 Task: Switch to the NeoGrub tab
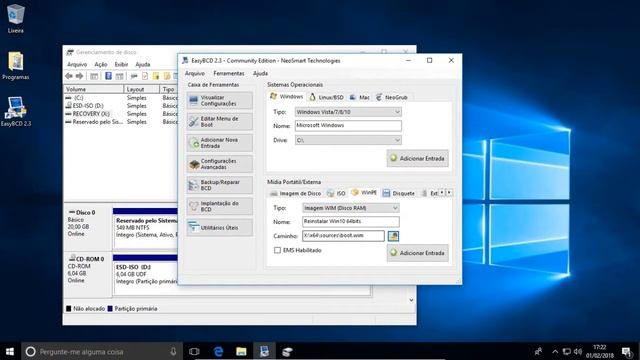pyautogui.click(x=391, y=97)
